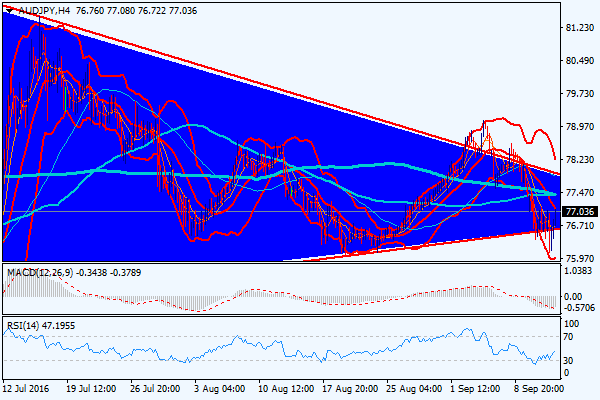600x400 pixels.
Task: Click the MACD scale value -0.5706
Action: coord(580,308)
